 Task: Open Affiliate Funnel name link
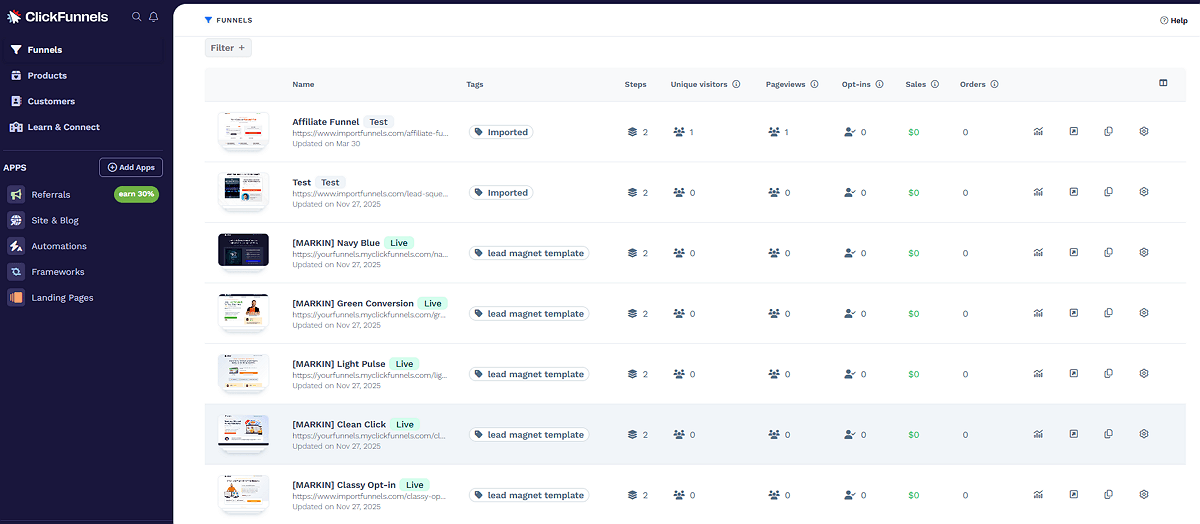[x=326, y=122]
